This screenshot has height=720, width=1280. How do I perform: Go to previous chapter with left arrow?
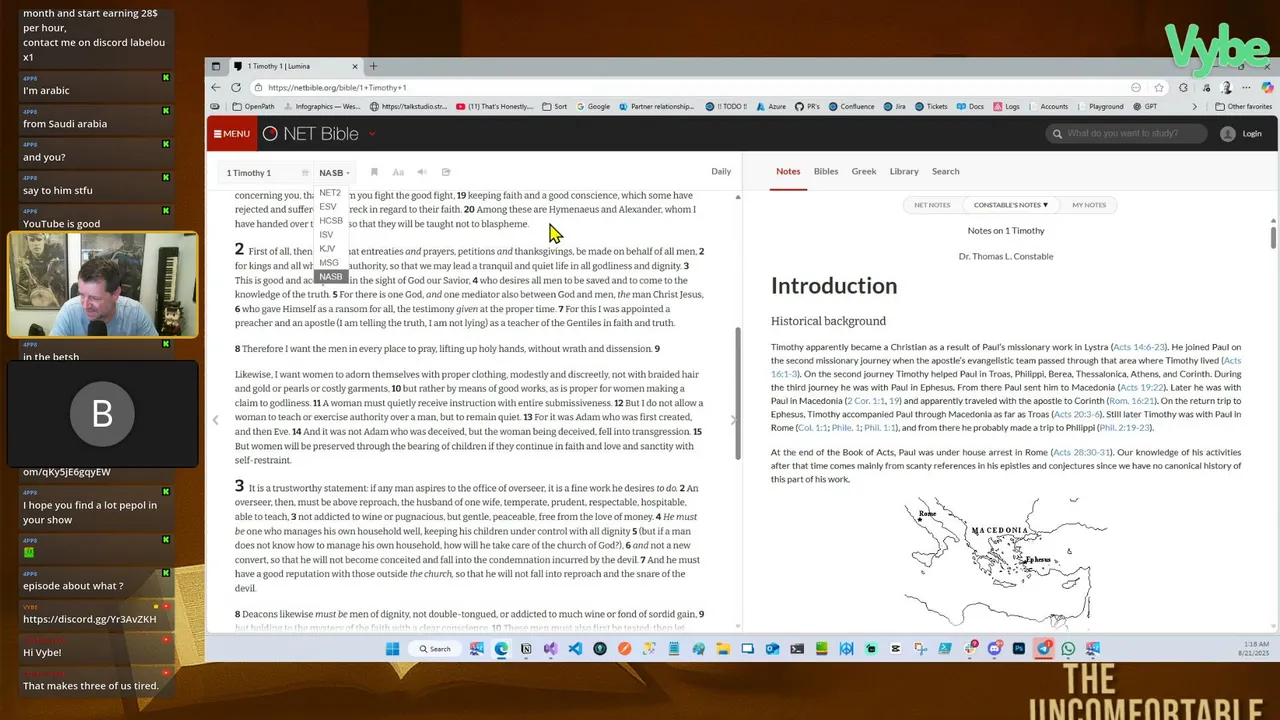[x=215, y=421]
